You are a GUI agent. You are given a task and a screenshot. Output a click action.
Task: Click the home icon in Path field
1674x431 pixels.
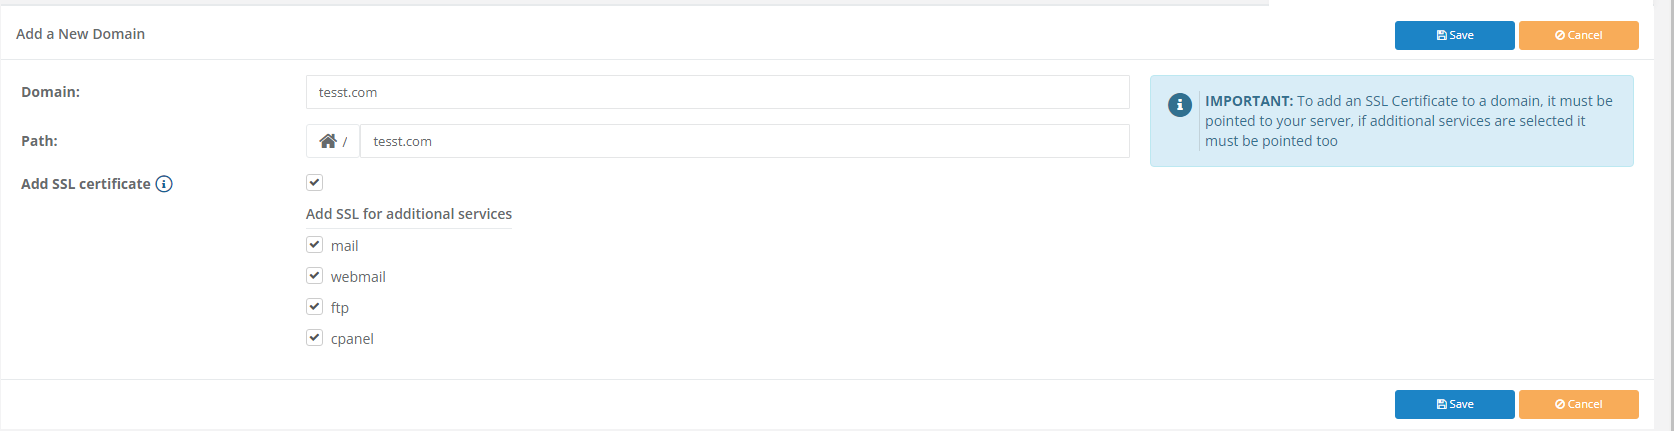click(328, 141)
